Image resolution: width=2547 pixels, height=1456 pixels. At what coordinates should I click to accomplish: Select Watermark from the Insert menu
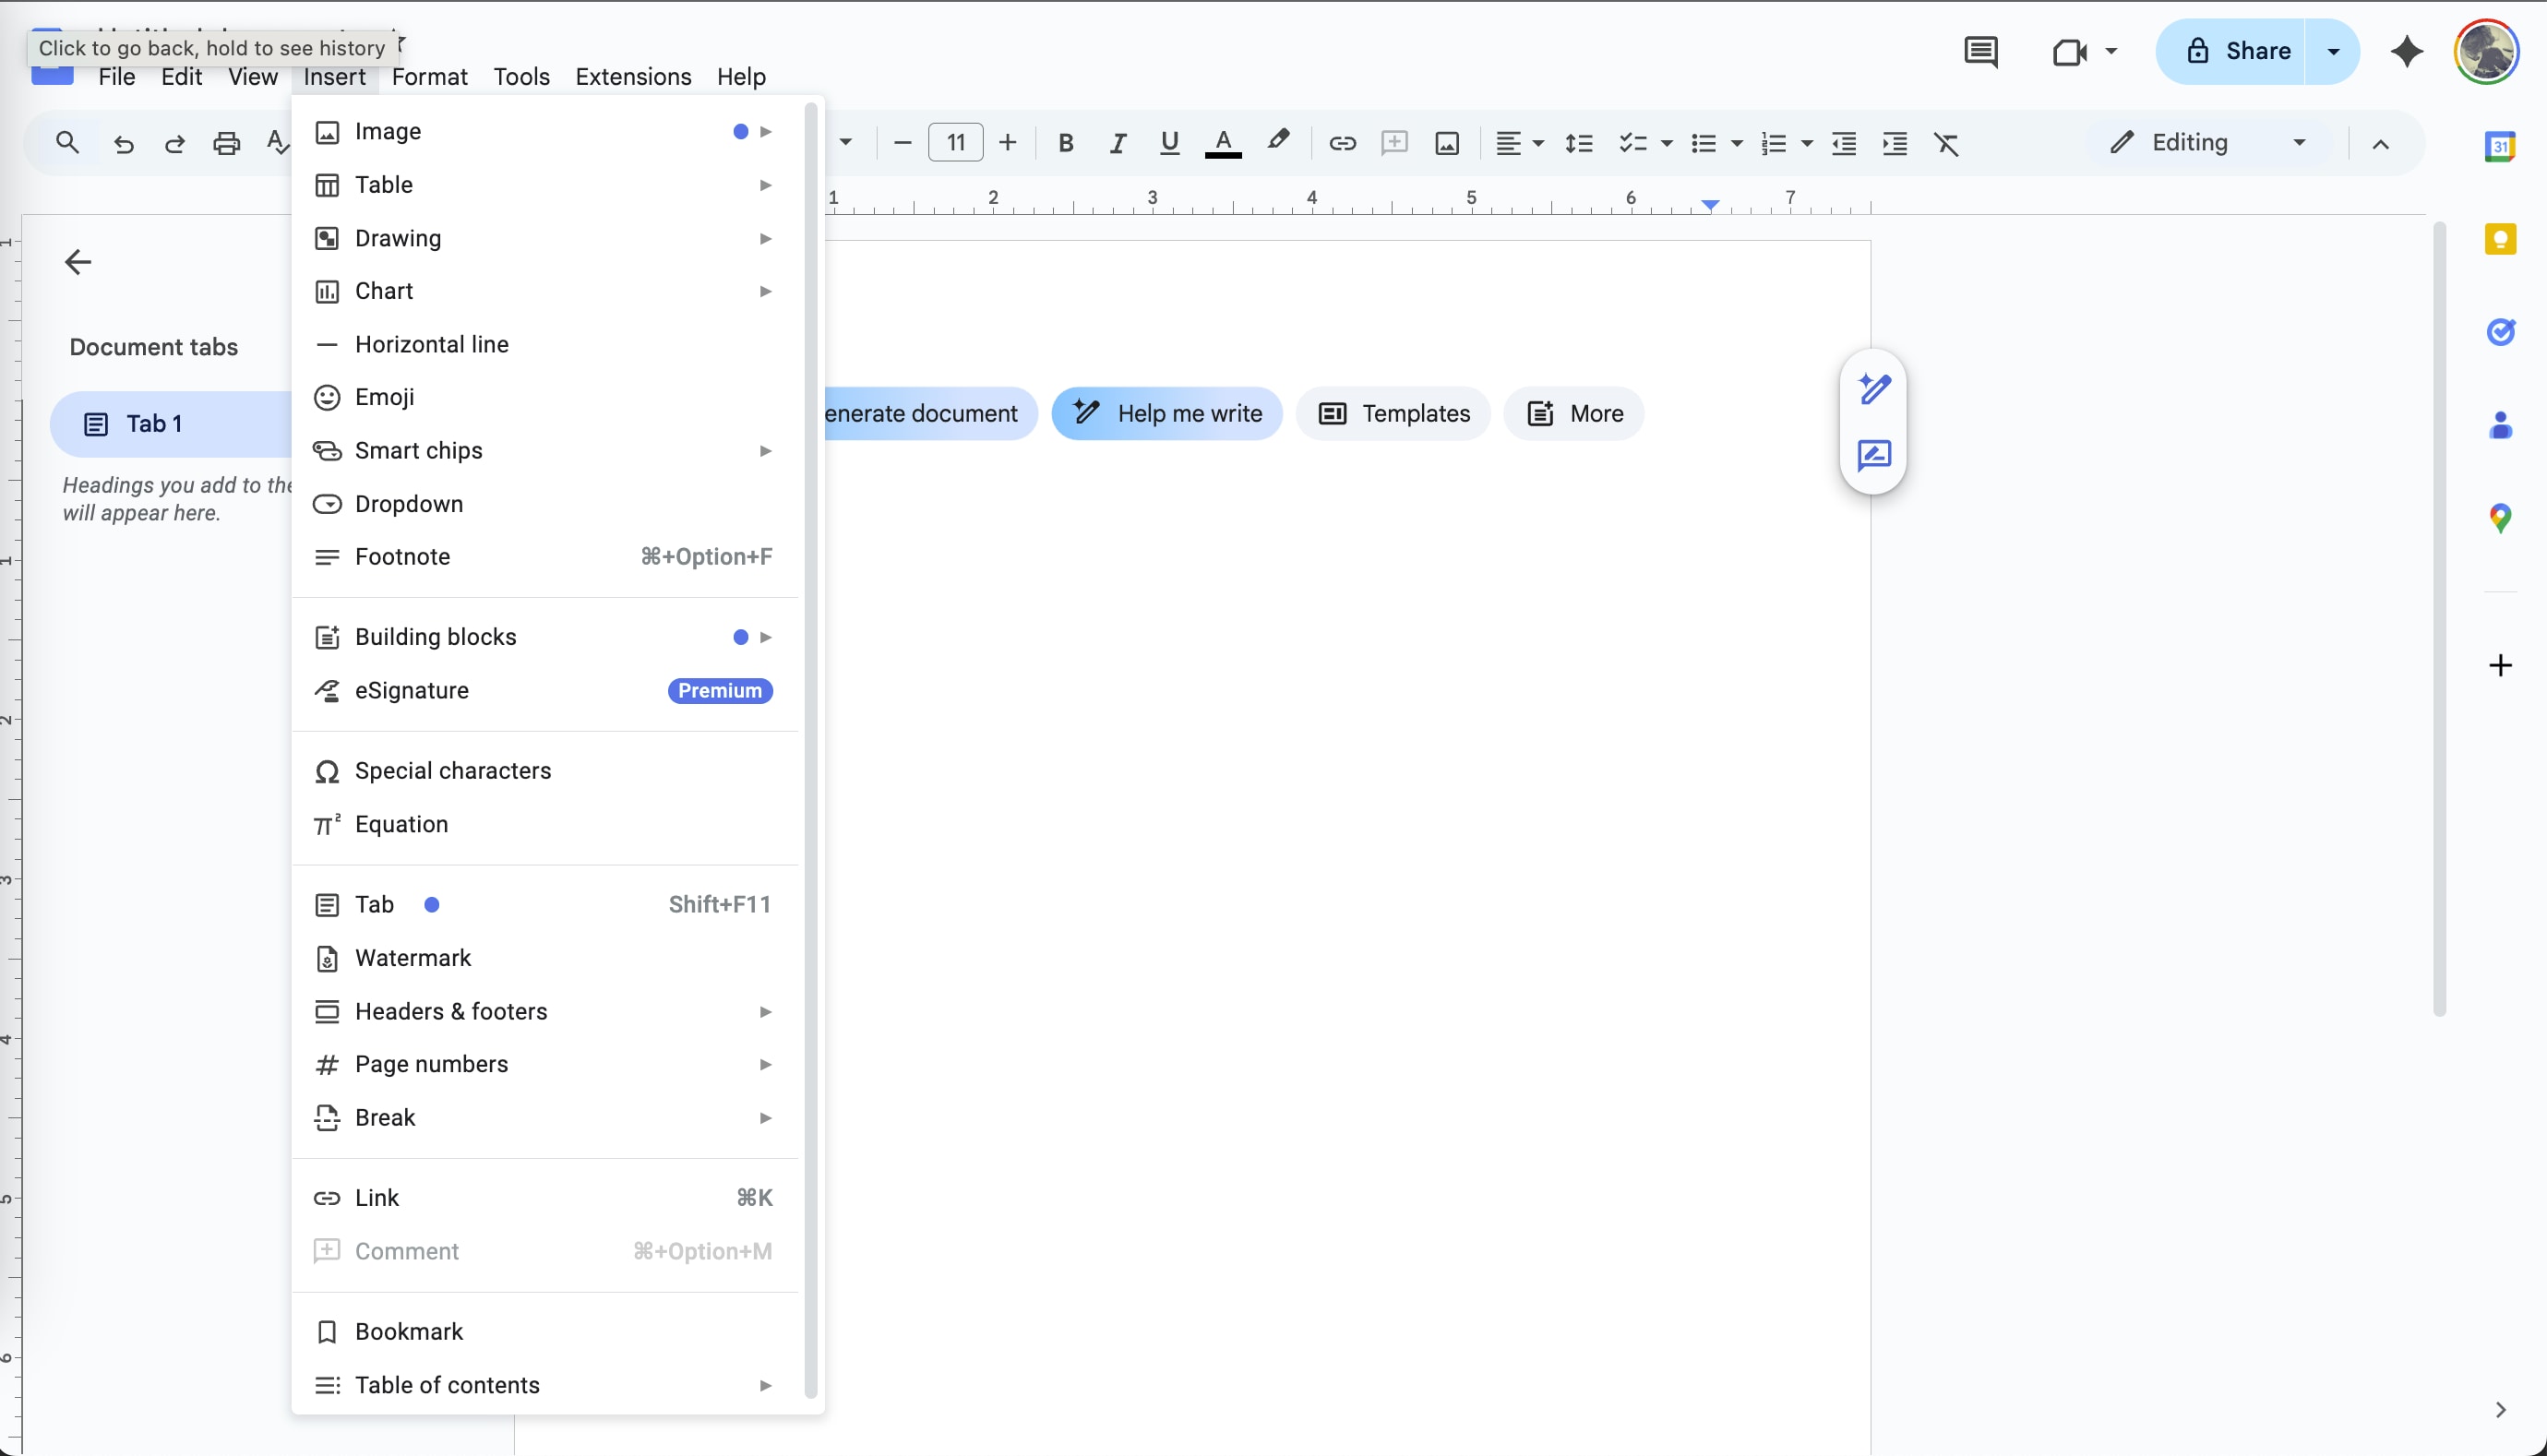point(413,958)
